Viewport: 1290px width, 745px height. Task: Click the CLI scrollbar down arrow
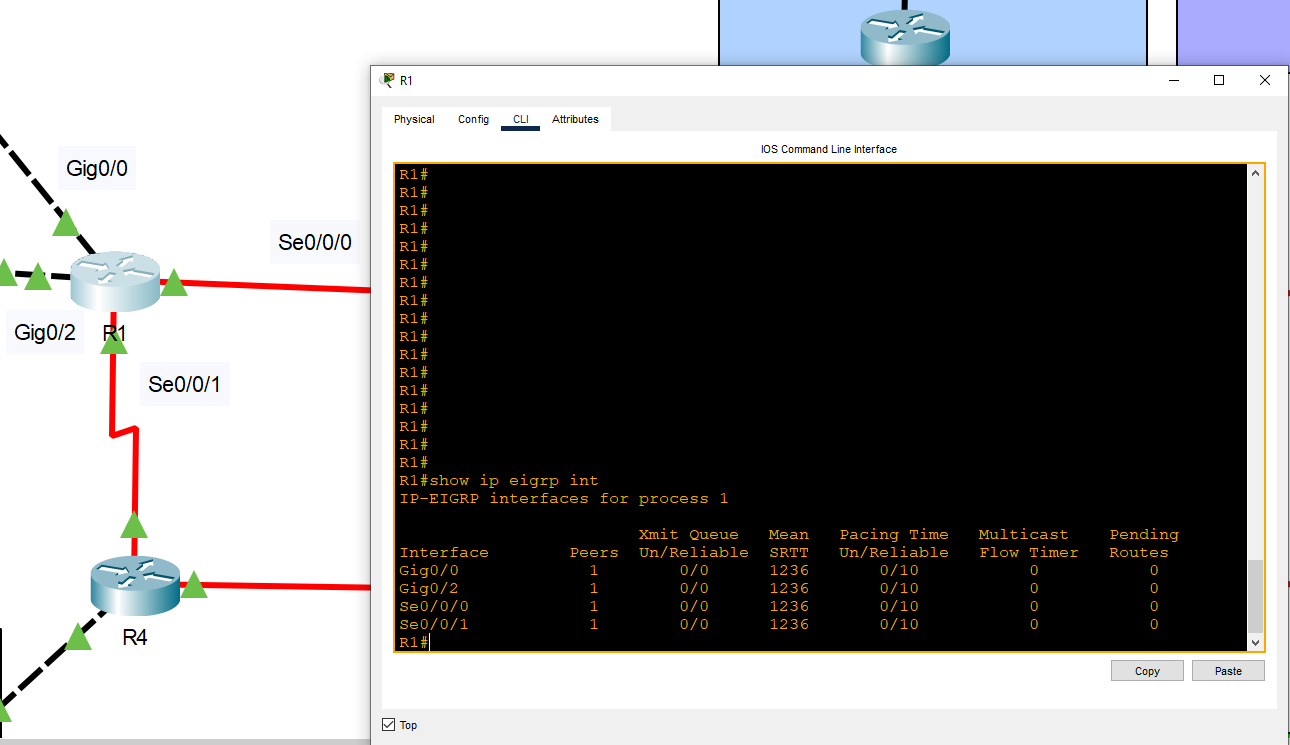[1255, 642]
